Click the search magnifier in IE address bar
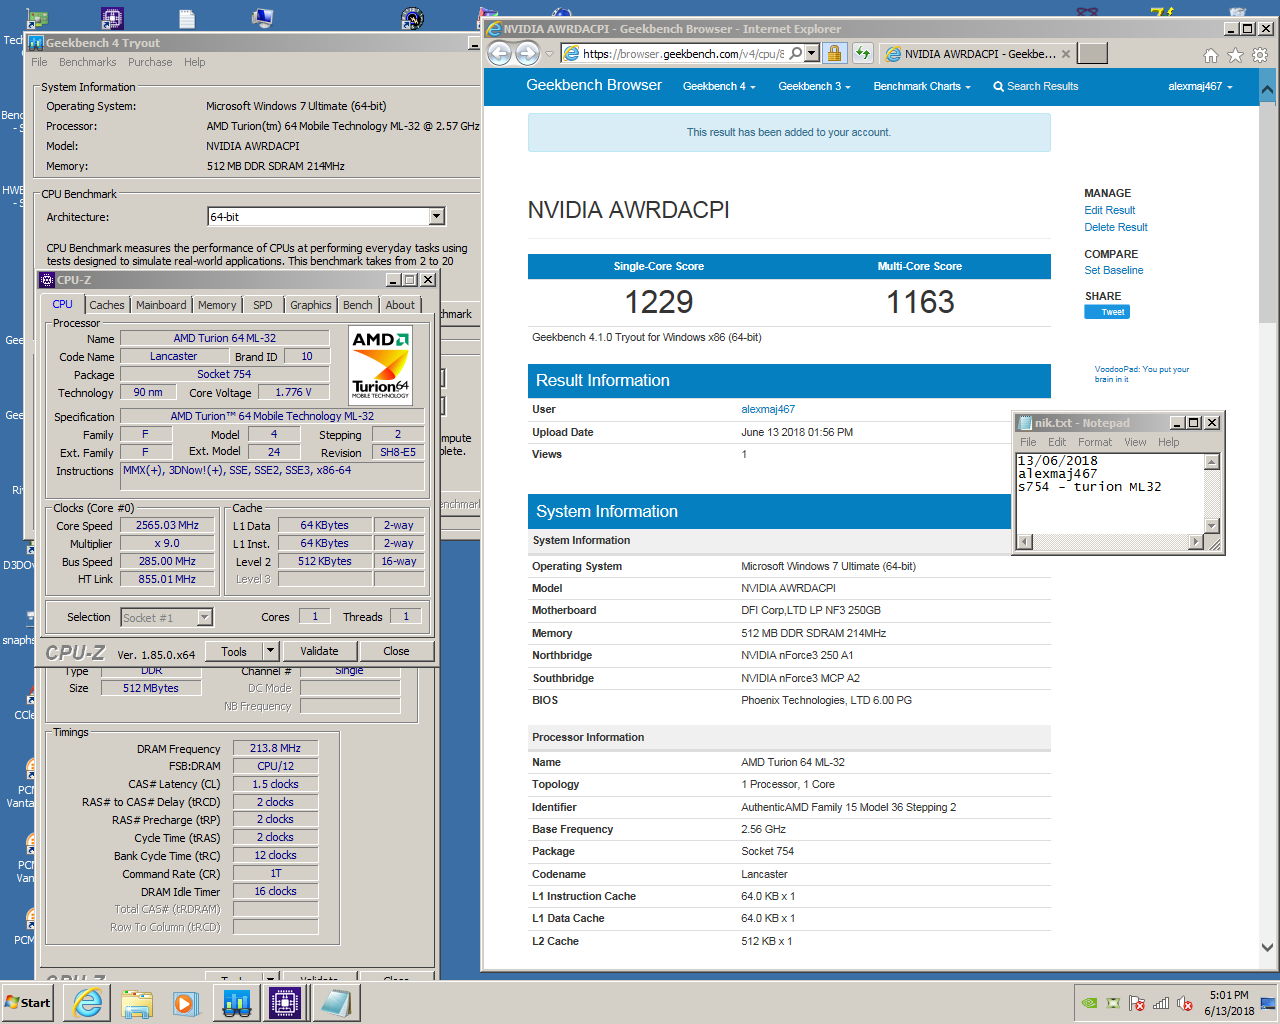Viewport: 1280px width, 1024px height. pyautogui.click(x=796, y=54)
